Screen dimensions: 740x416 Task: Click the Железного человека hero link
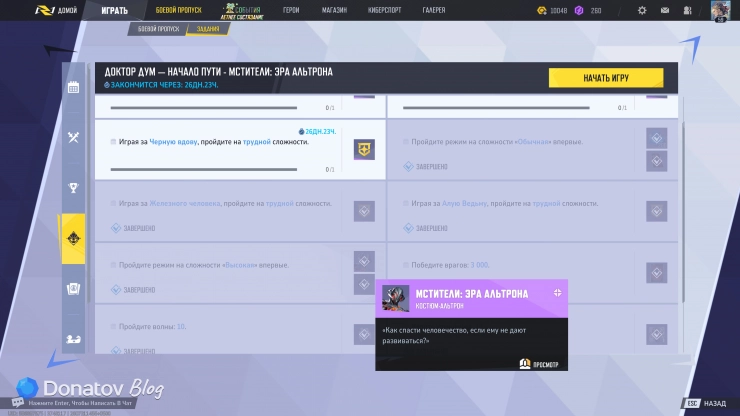(185, 204)
